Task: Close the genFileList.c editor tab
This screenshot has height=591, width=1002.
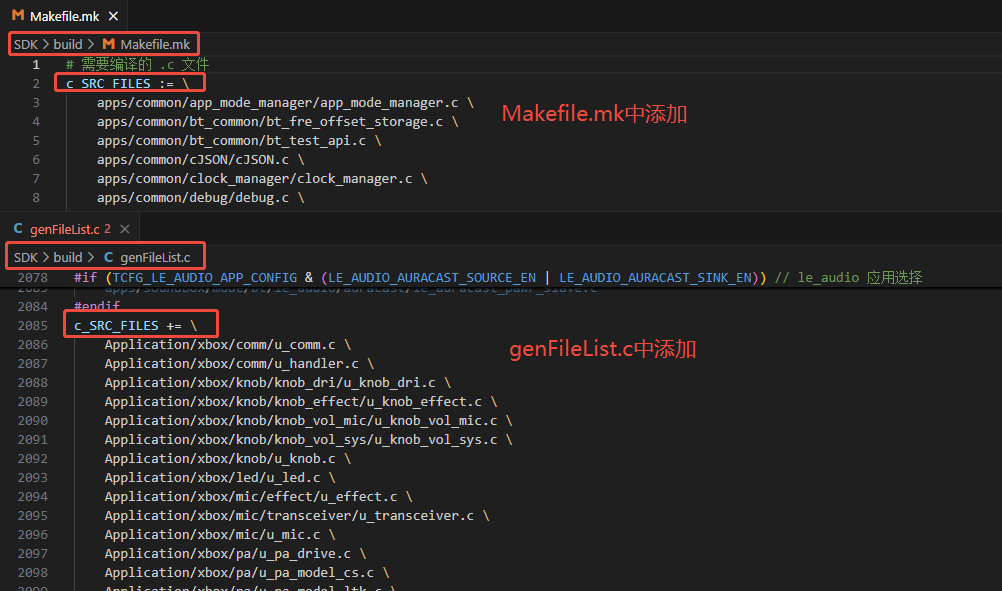Action: click(x=125, y=229)
